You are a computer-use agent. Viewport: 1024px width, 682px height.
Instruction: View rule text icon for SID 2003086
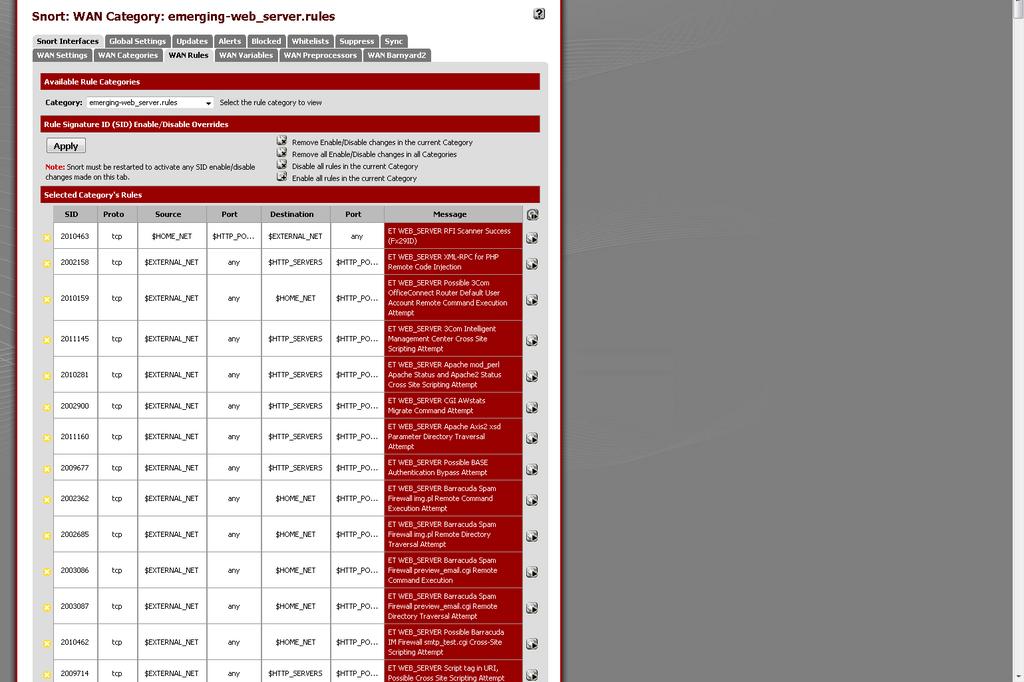pos(532,572)
